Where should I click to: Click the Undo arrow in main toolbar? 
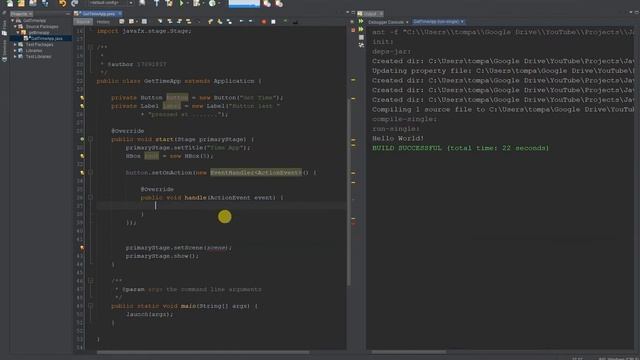click(x=62, y=4)
